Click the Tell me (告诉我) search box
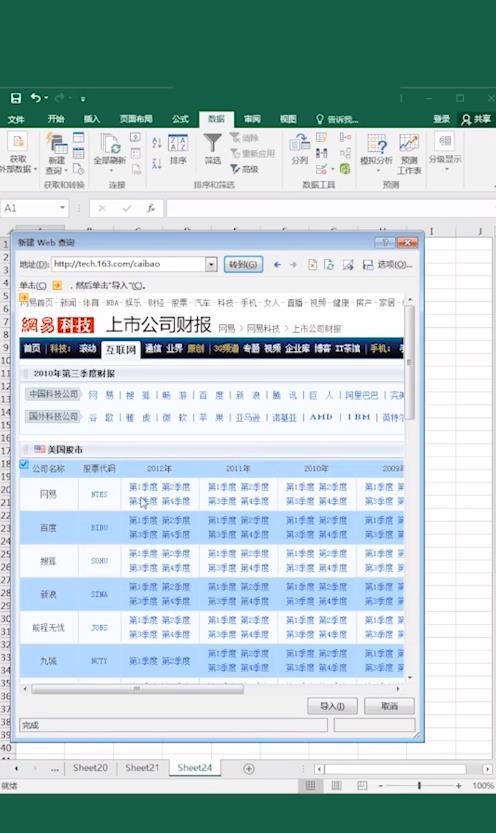The height and width of the screenshot is (833, 496). [337, 119]
